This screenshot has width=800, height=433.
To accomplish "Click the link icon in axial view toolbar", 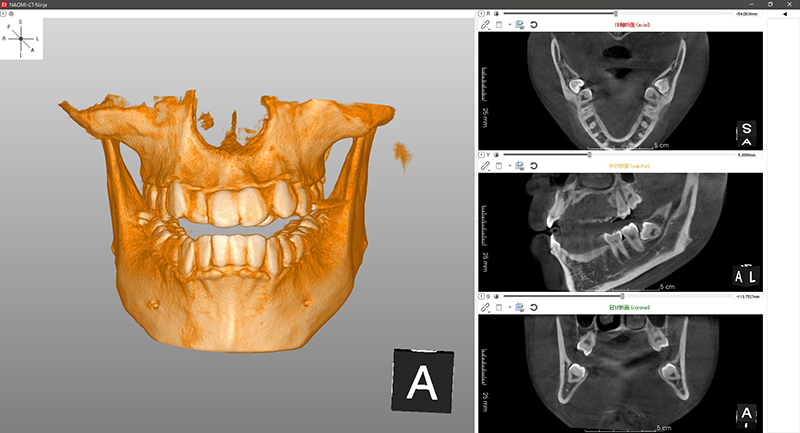I will [485, 24].
